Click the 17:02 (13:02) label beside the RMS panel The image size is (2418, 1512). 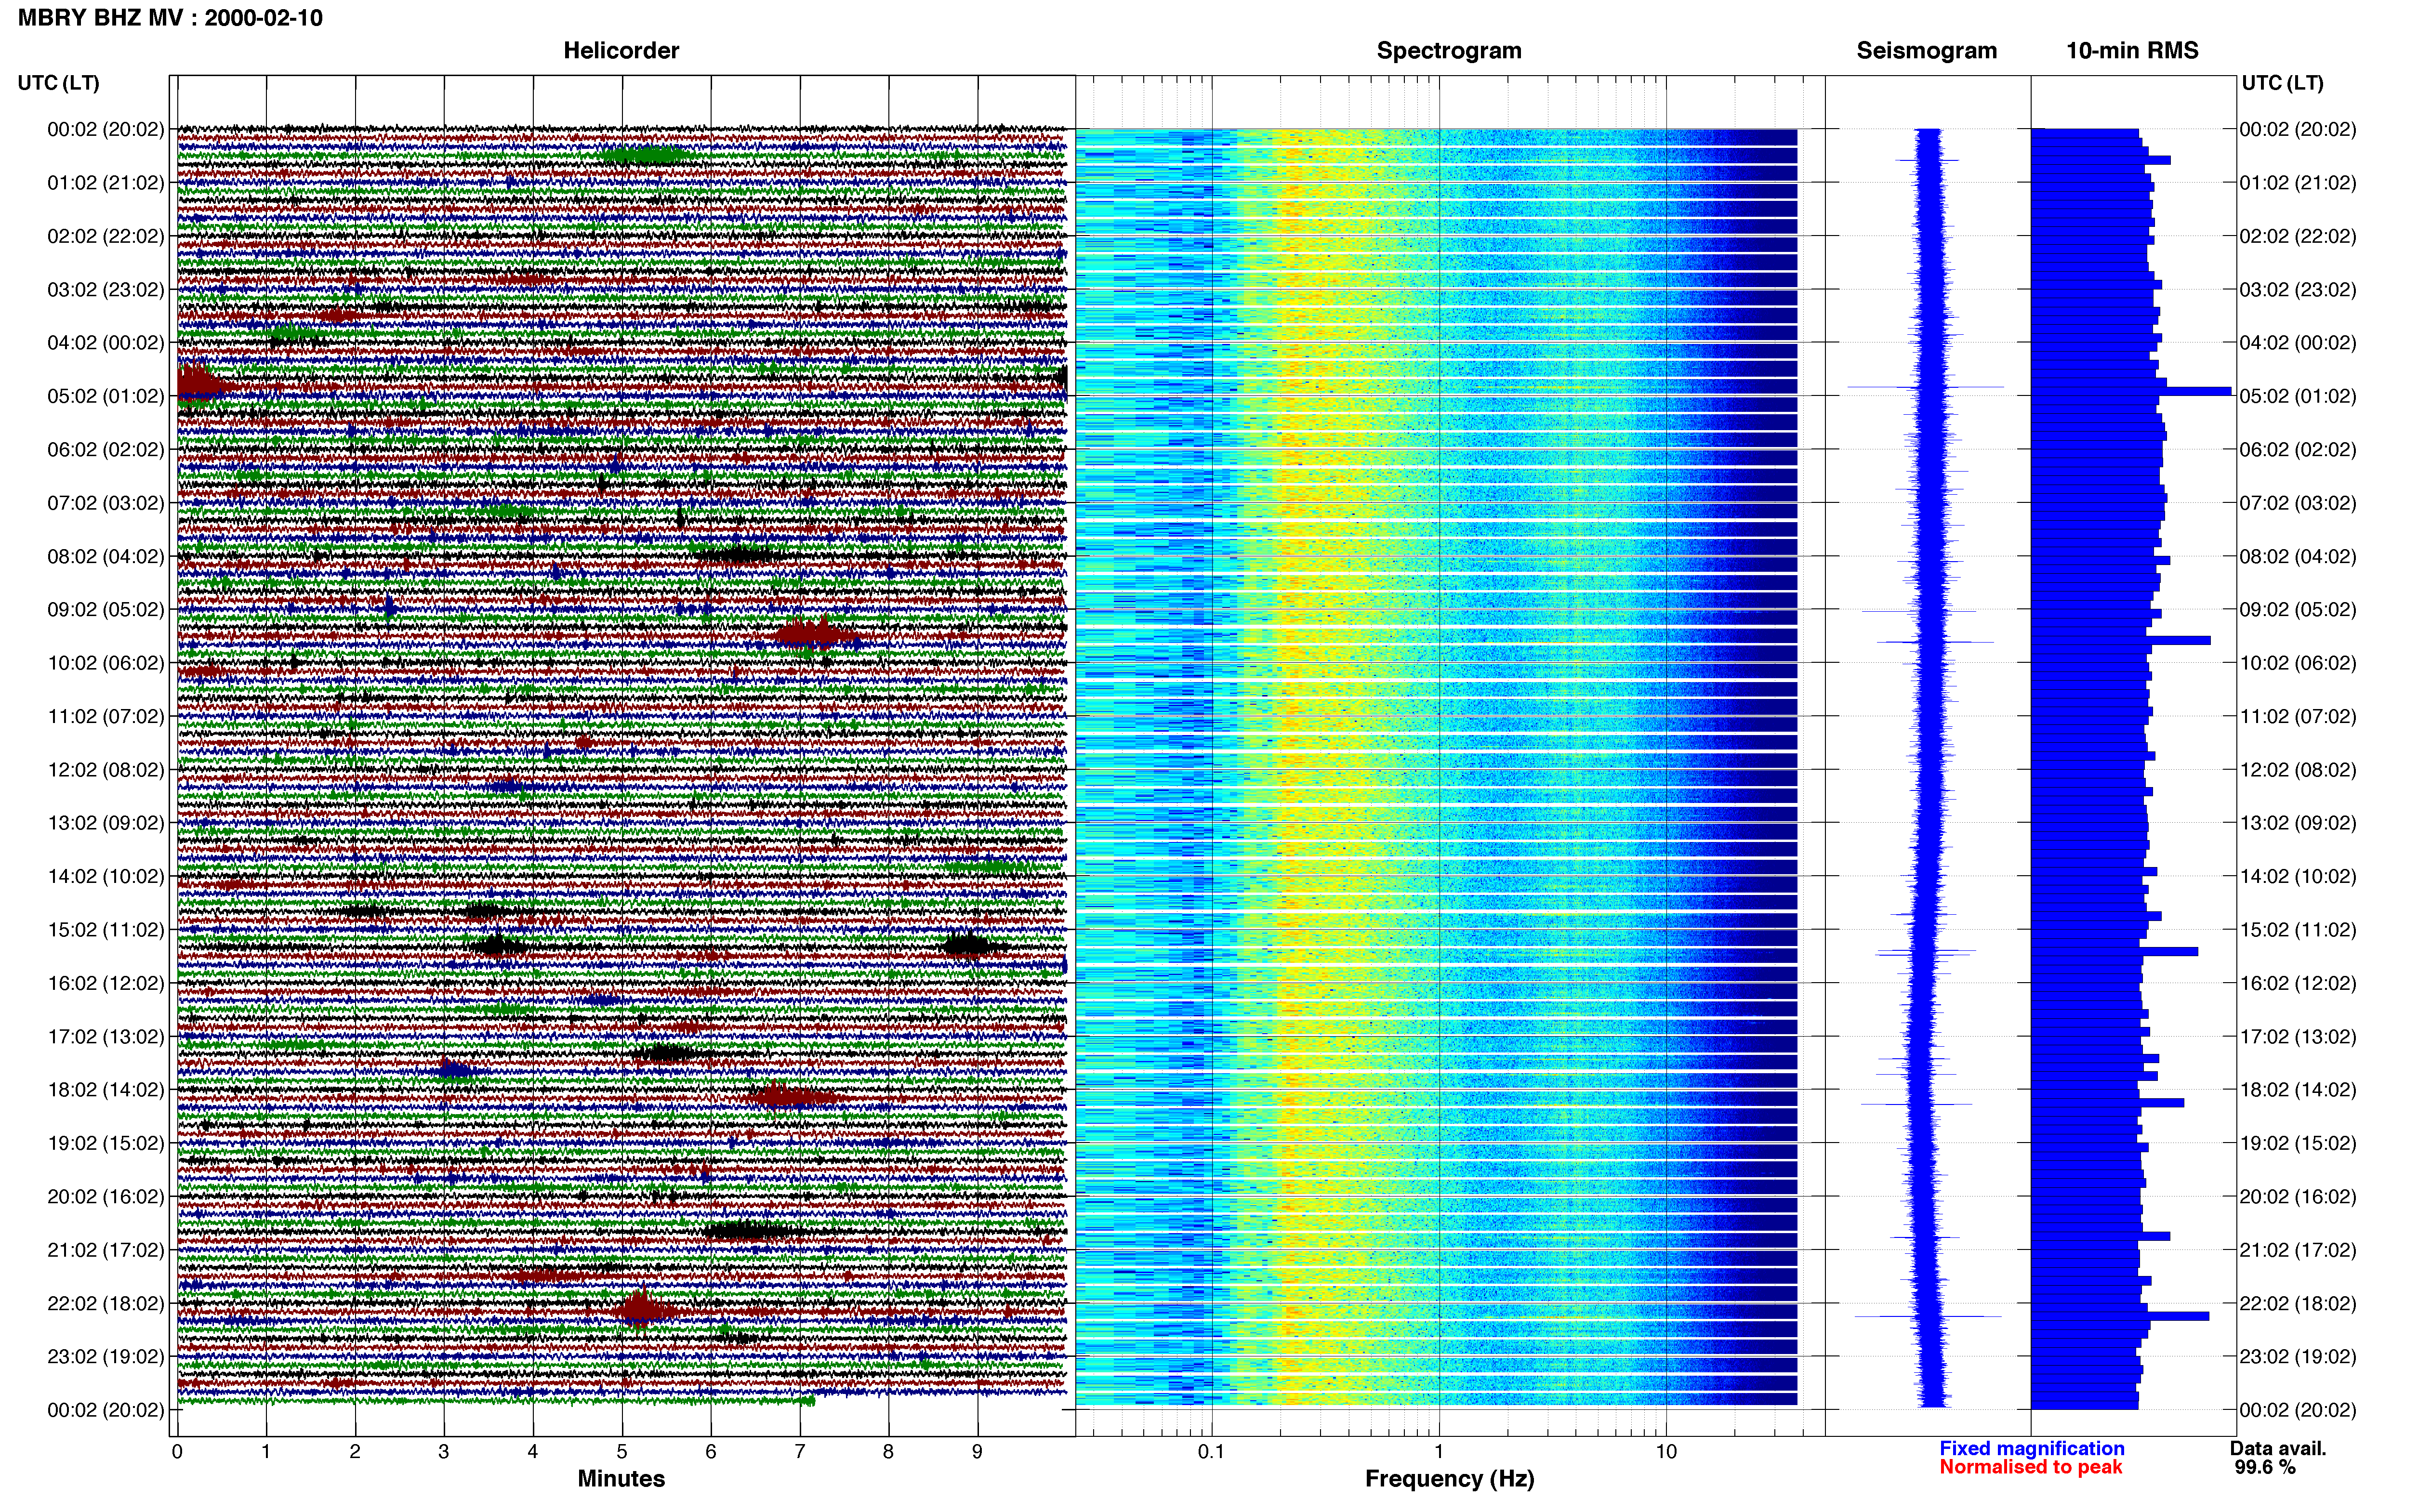click(x=2298, y=1037)
